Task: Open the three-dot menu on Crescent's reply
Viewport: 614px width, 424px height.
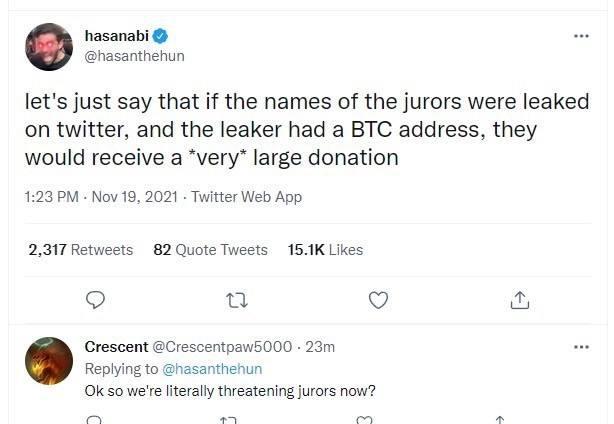Action: coord(581,347)
